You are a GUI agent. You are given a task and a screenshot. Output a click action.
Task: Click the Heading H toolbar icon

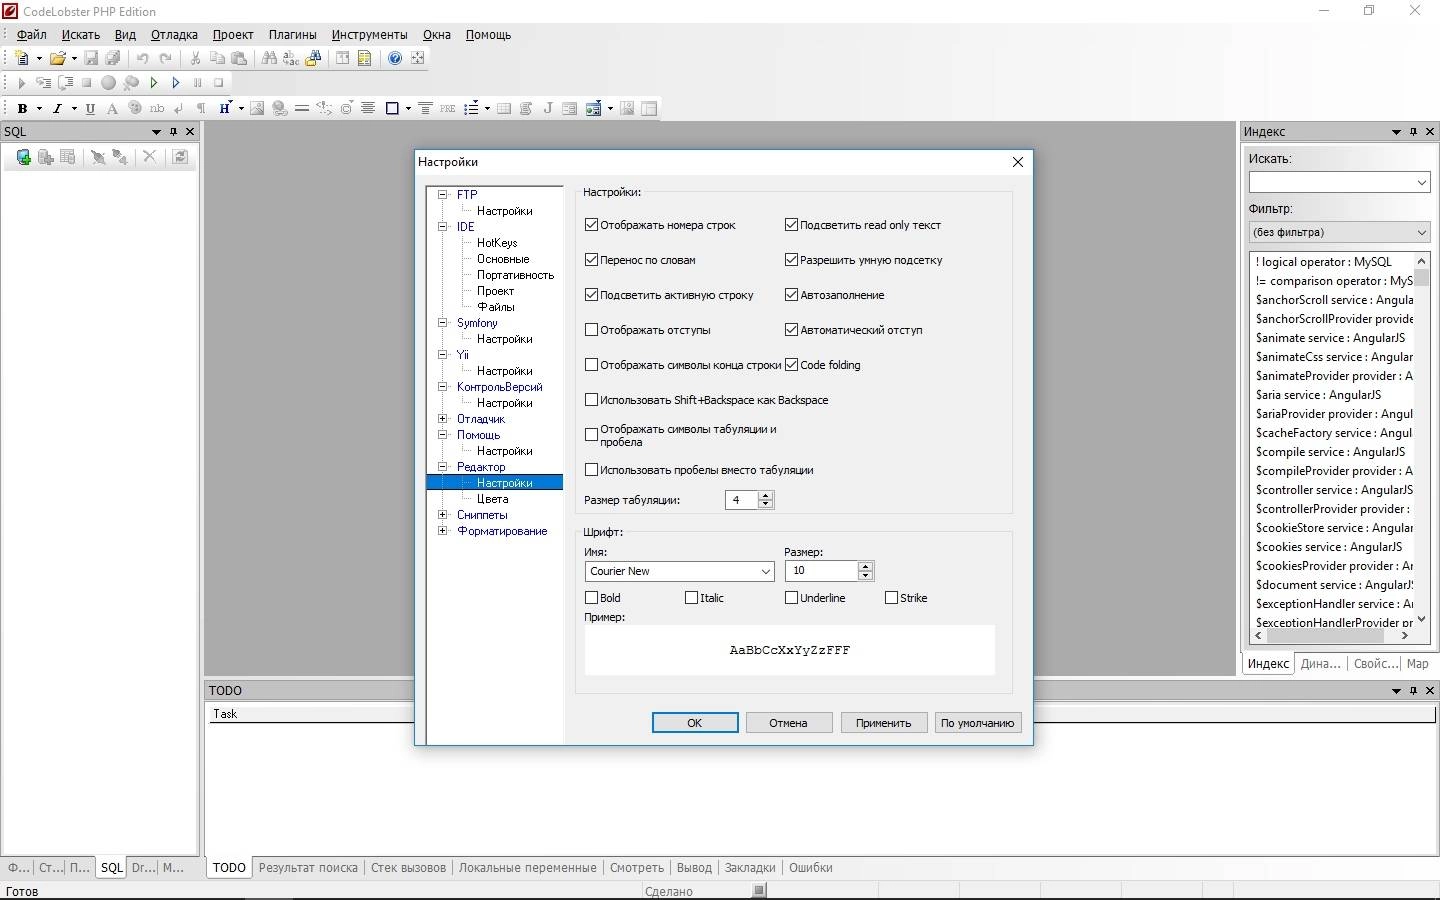[225, 108]
